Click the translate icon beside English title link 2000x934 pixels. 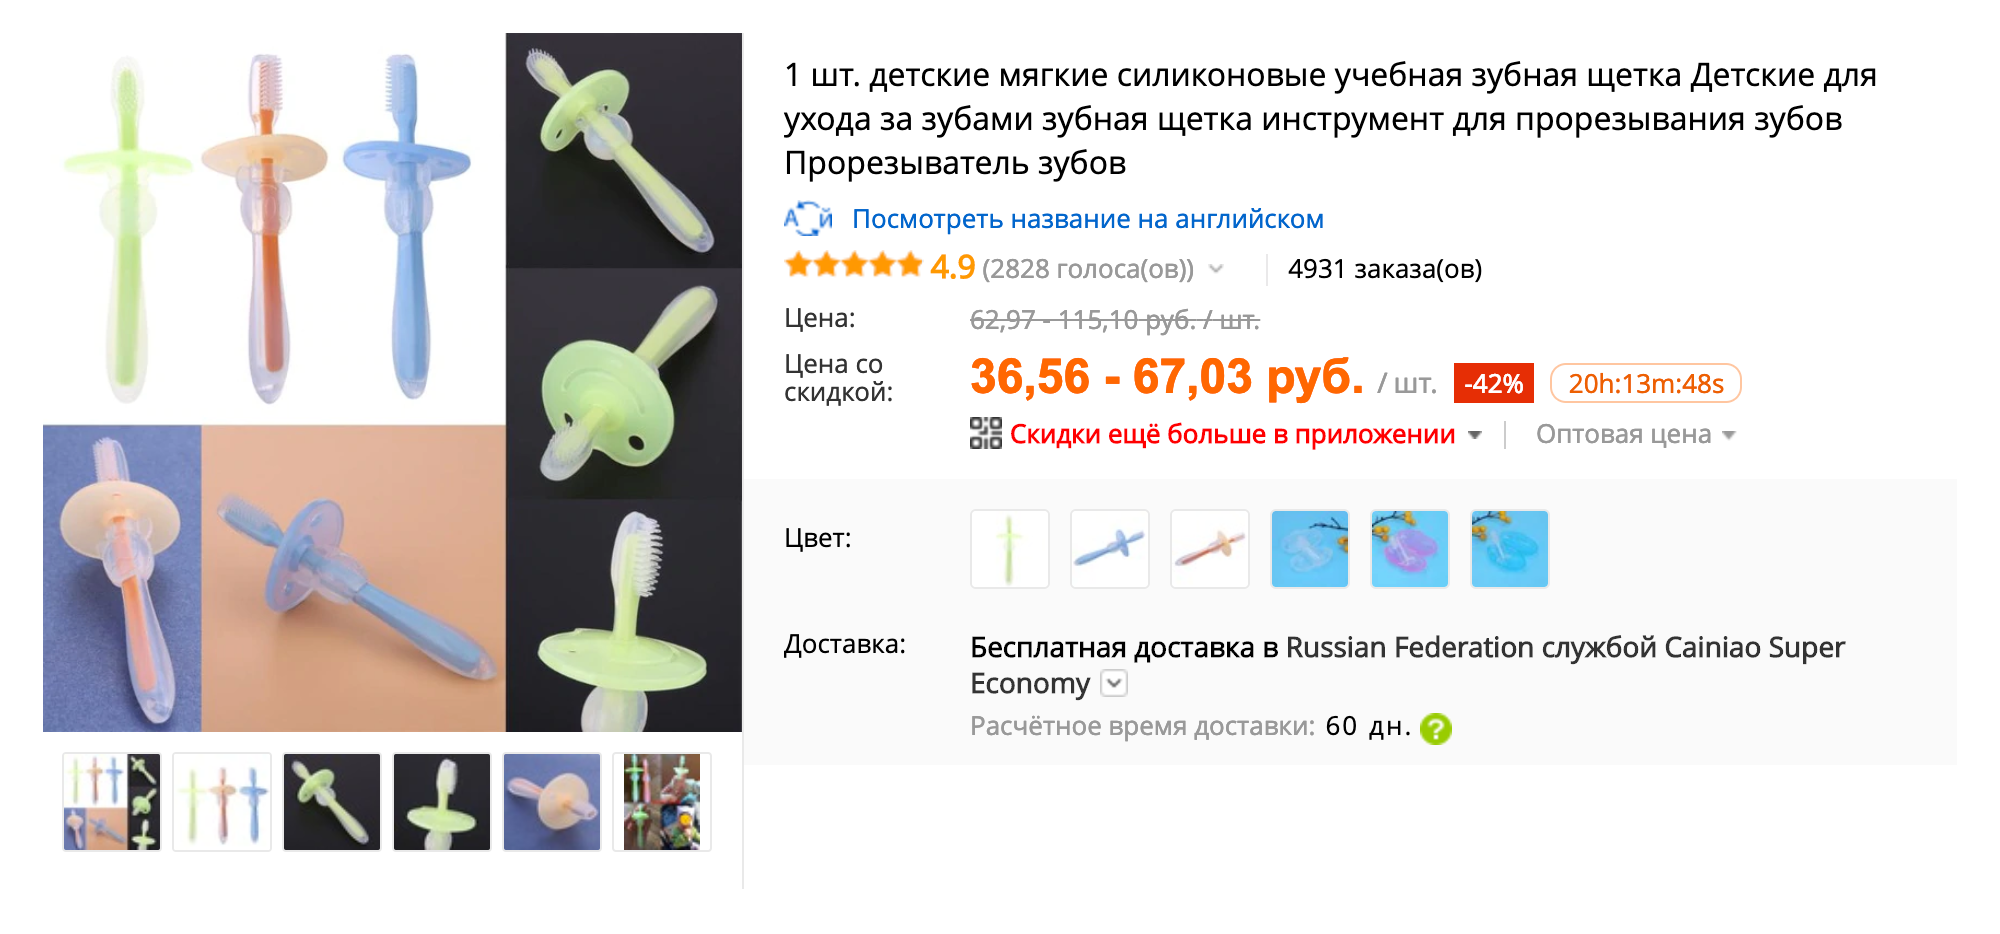click(808, 219)
